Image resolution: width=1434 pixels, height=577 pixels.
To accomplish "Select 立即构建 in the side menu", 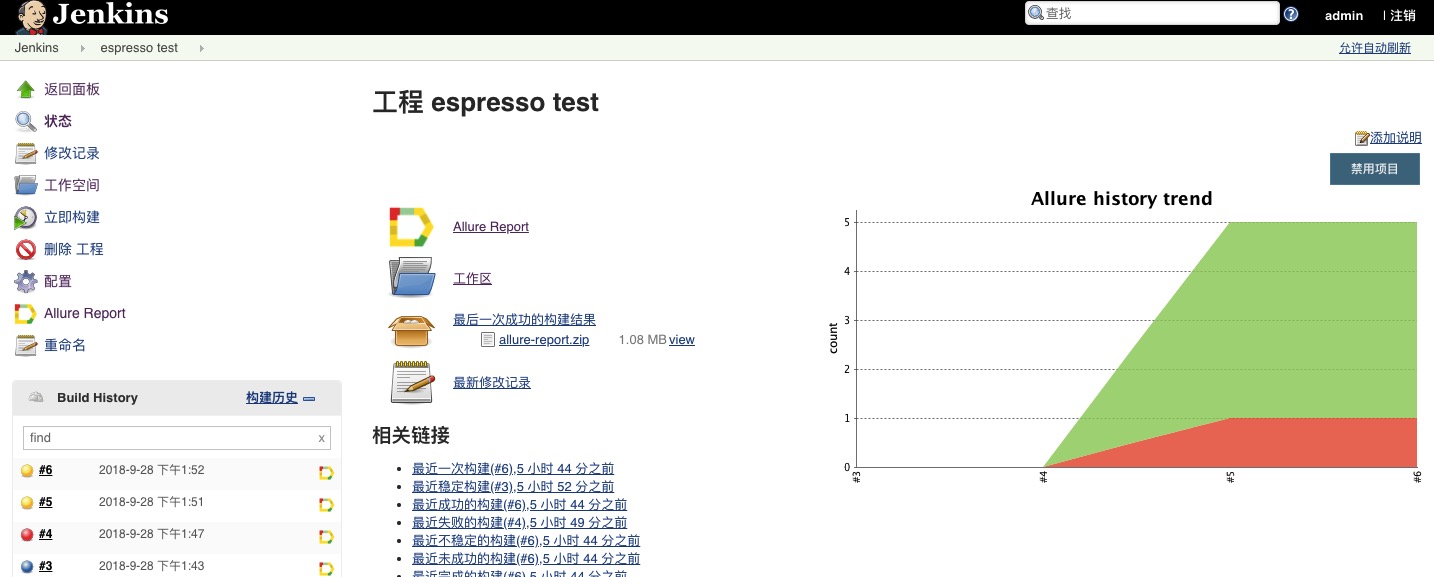I will coord(72,217).
